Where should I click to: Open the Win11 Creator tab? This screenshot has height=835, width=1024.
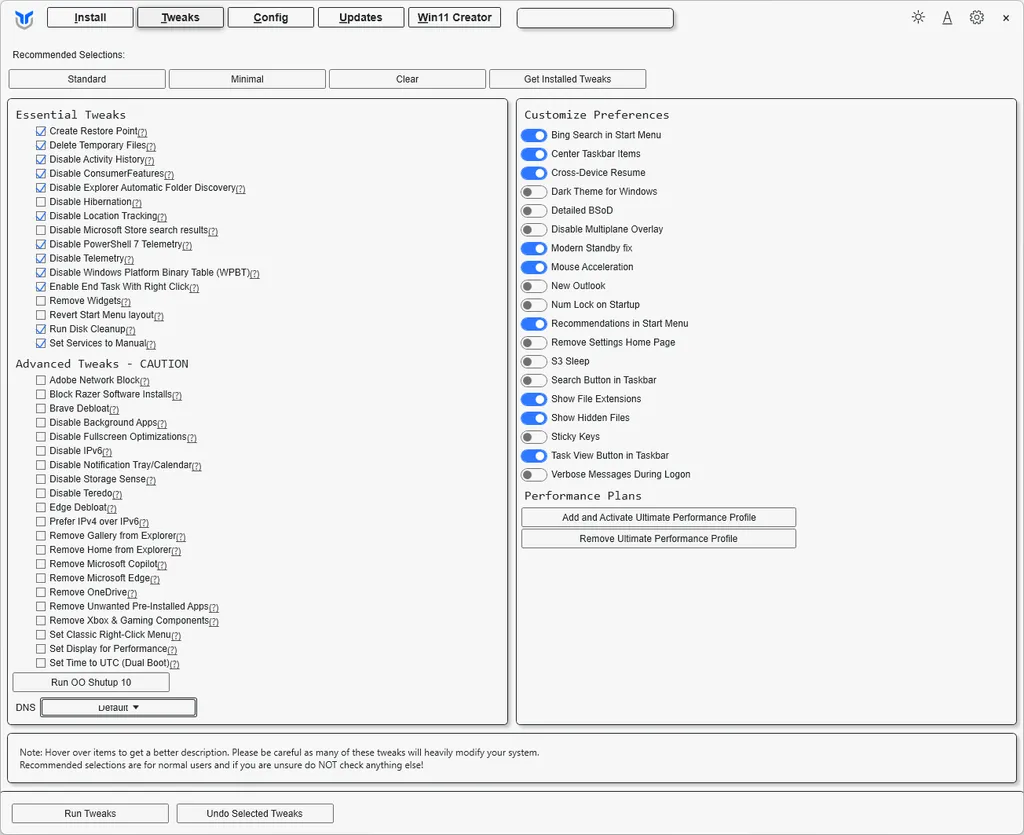pos(455,17)
